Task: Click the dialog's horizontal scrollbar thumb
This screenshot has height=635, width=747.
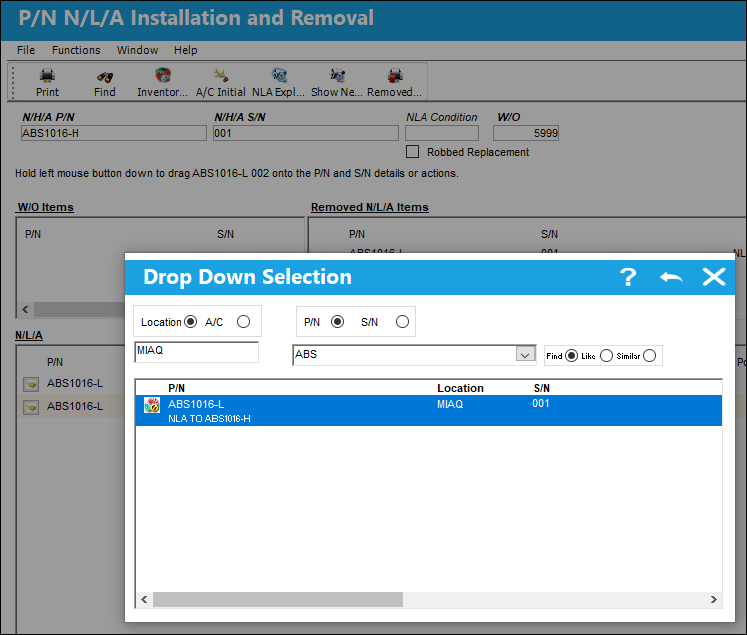Action: pyautogui.click(x=278, y=600)
